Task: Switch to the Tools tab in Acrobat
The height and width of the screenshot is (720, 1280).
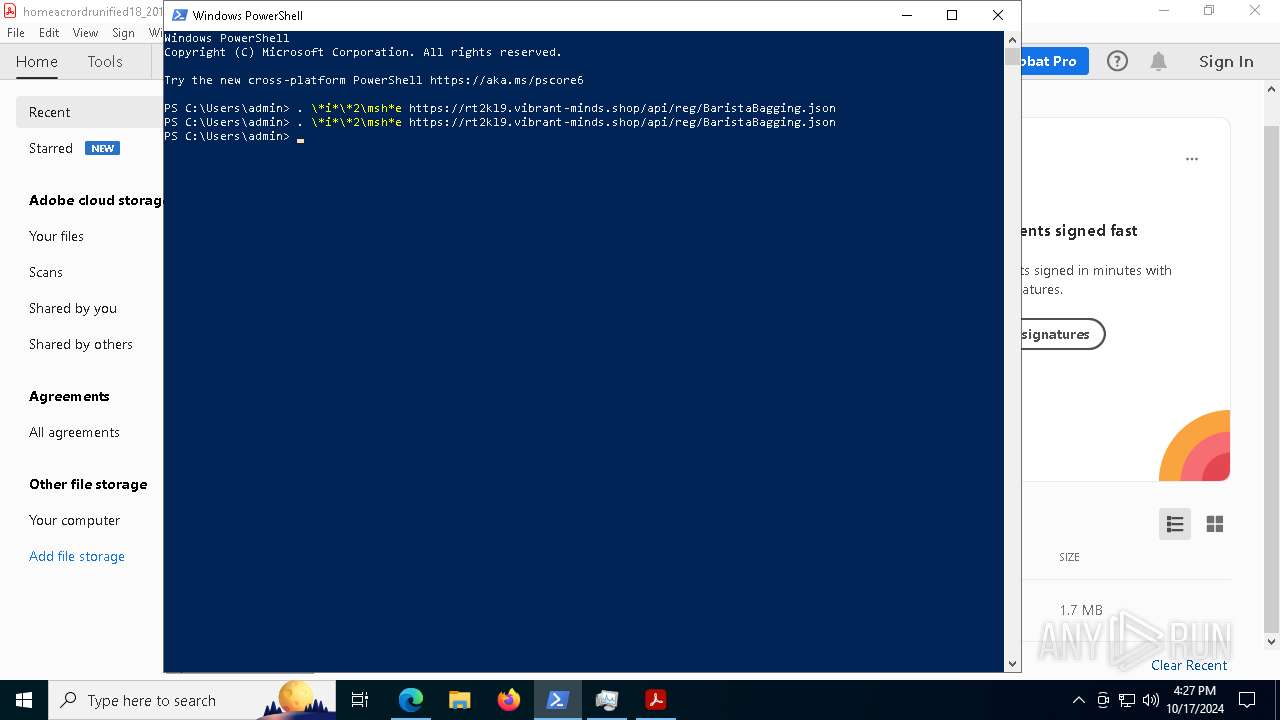Action: tap(105, 61)
